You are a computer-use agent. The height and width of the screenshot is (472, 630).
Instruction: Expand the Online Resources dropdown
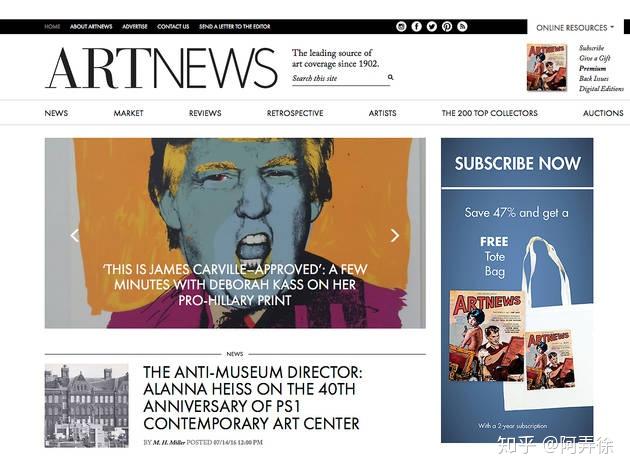pos(575,28)
